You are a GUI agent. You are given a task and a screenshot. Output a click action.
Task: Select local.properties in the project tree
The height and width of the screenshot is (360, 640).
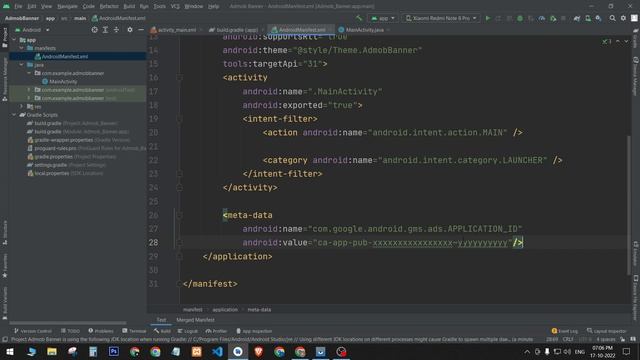[51, 173]
